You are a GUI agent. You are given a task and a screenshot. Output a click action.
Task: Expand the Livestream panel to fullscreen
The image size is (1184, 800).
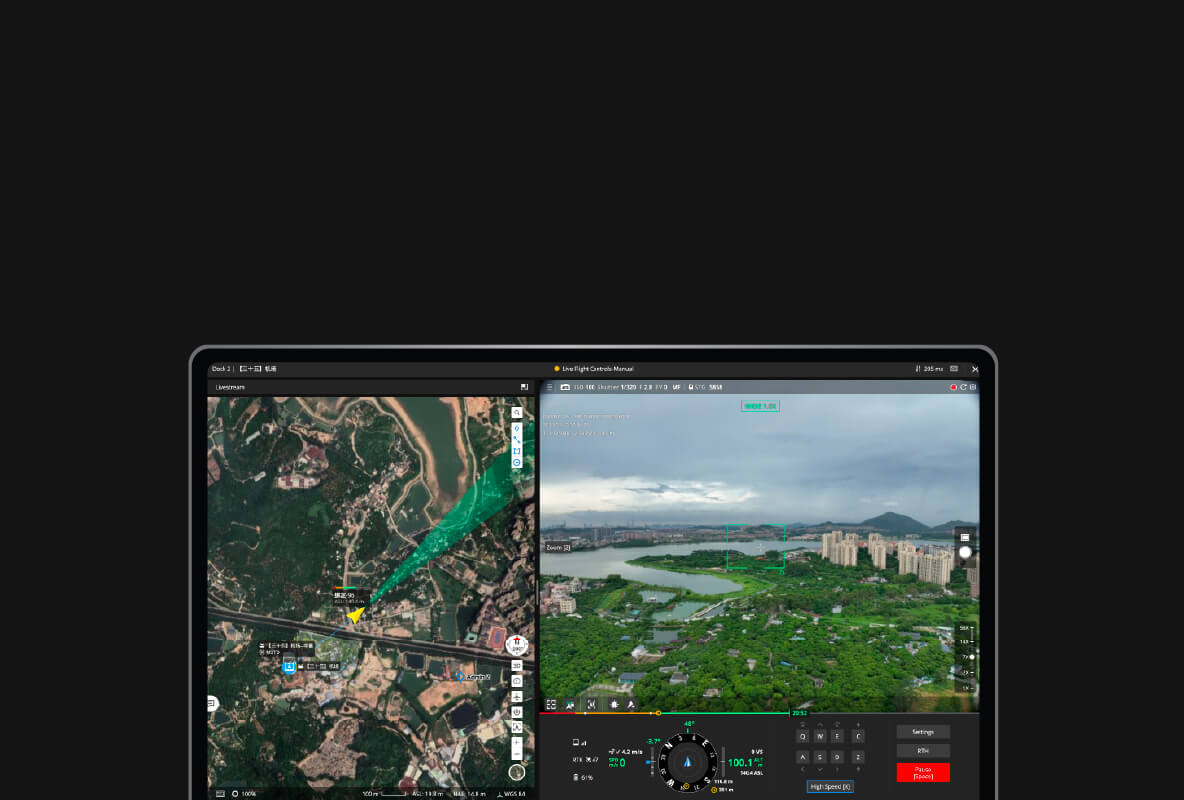pos(524,387)
